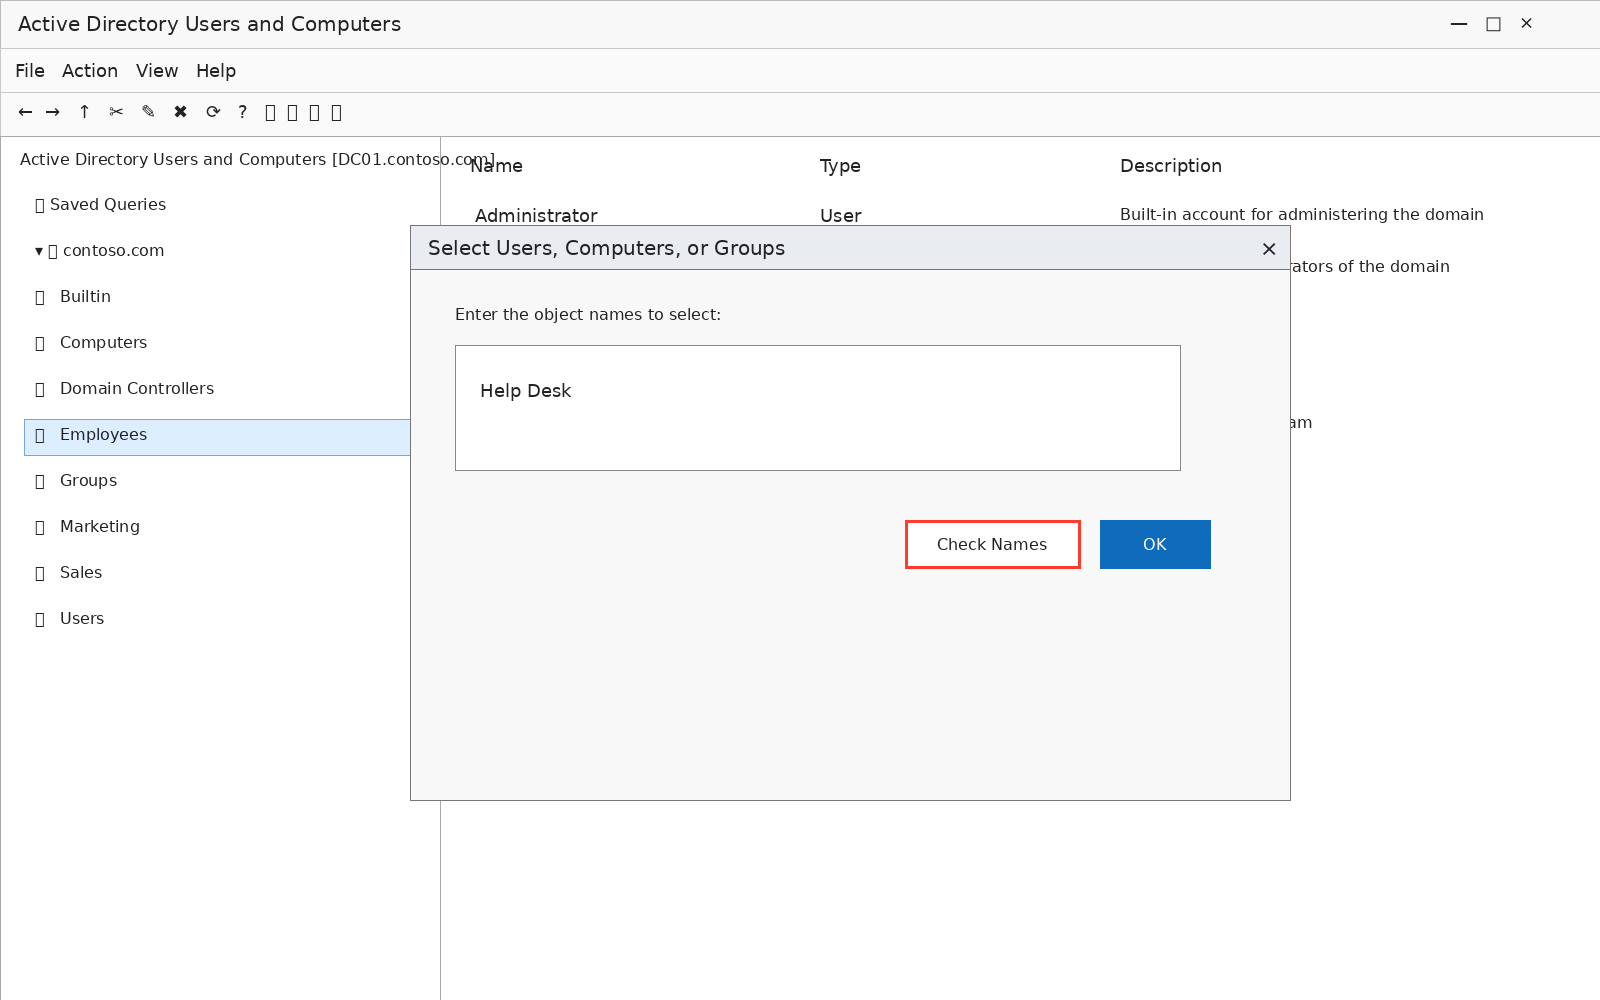Sort by the Description column header

click(x=1171, y=166)
